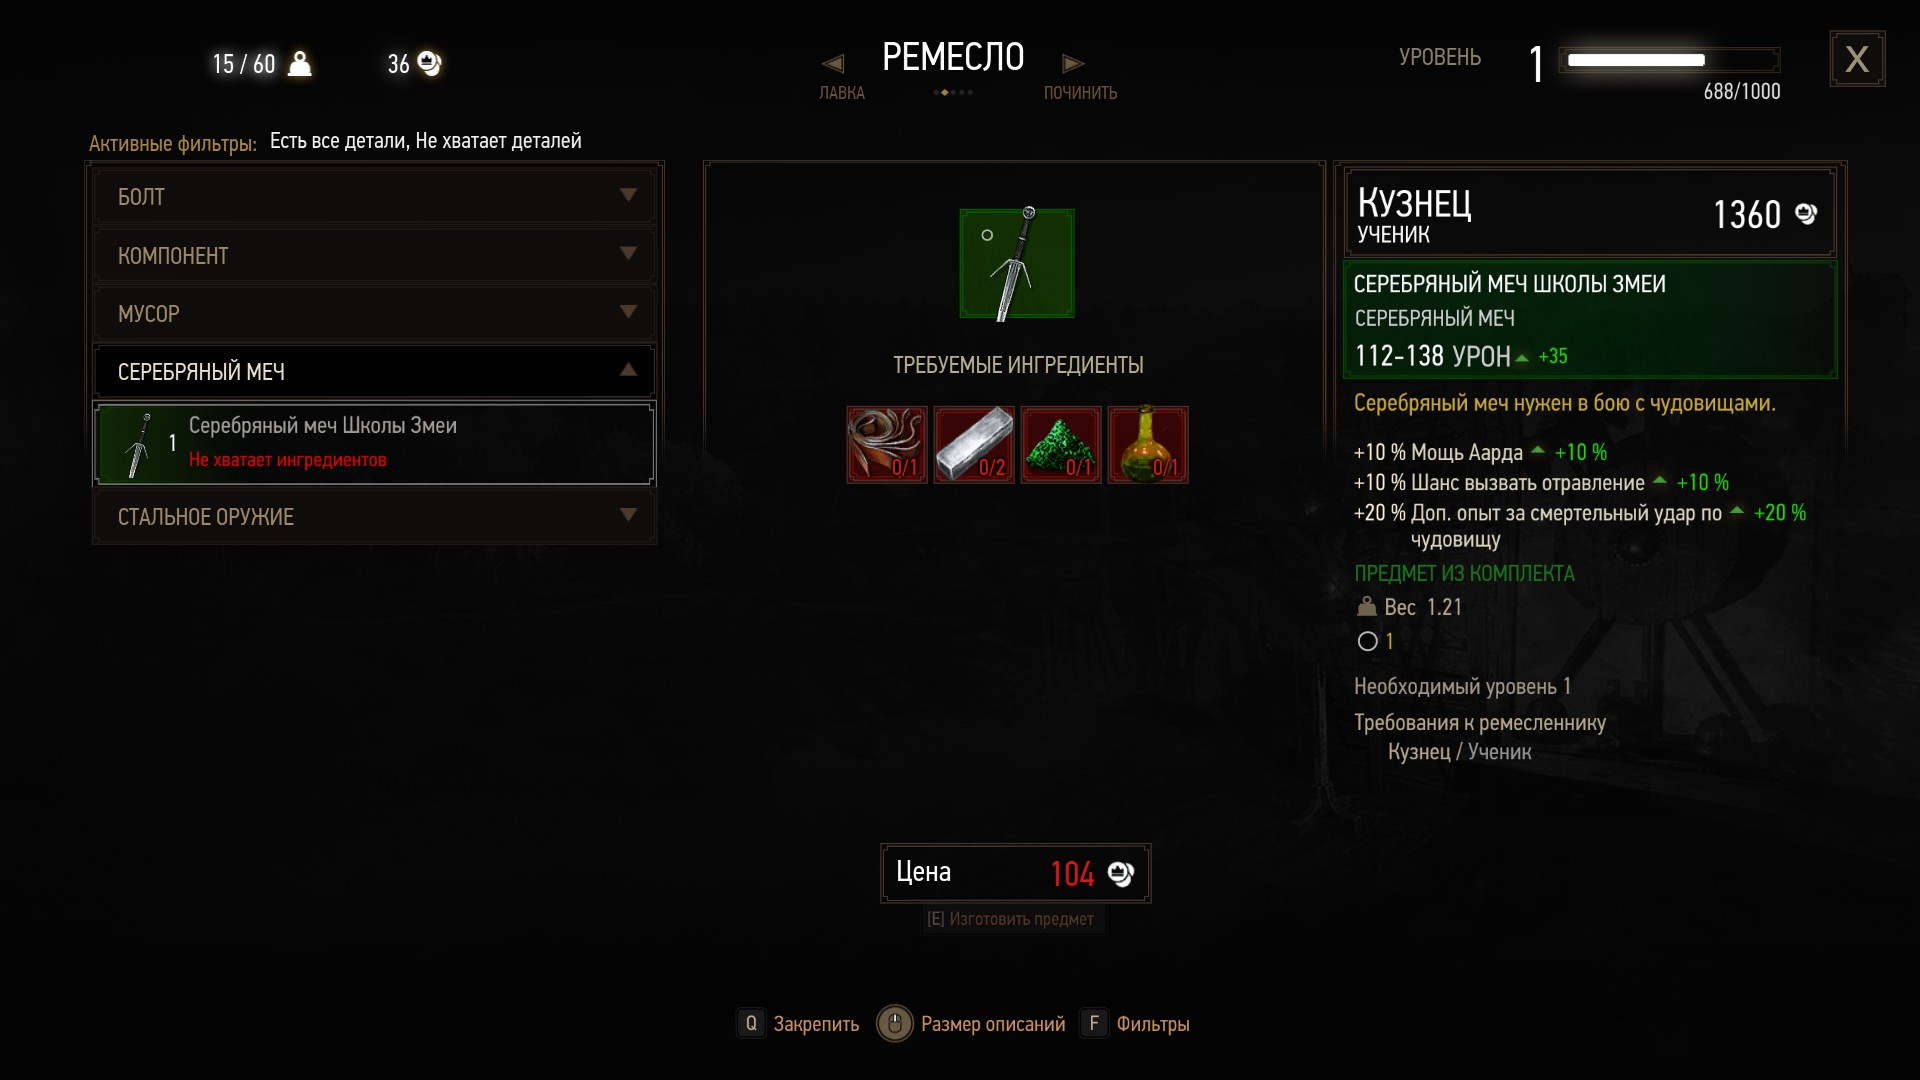This screenshot has width=1920, height=1080.
Task: Click the inventory weight icon
Action: [x=300, y=64]
